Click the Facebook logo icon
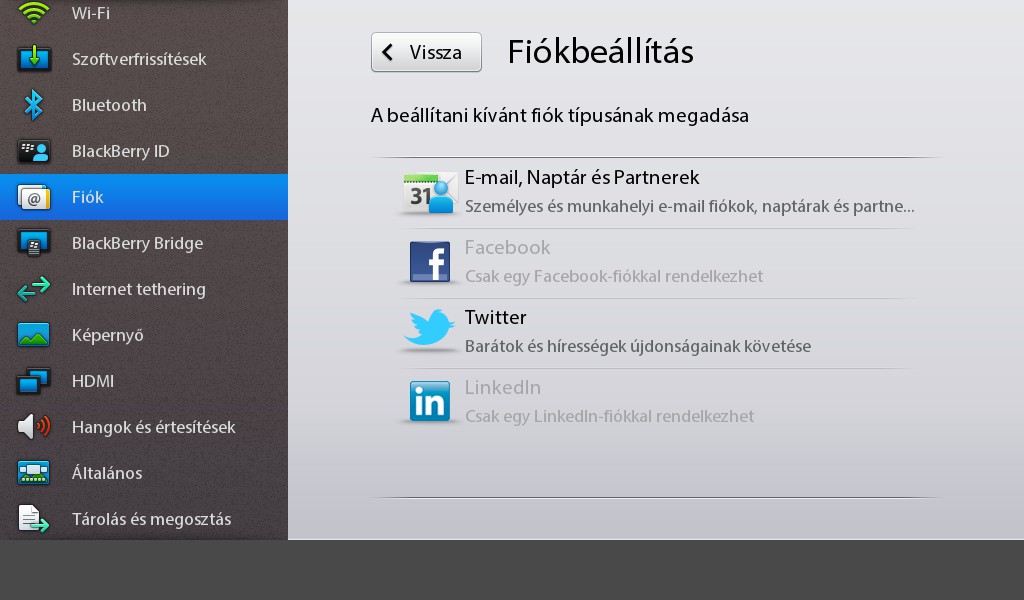This screenshot has height=600, width=1024. pyautogui.click(x=430, y=262)
